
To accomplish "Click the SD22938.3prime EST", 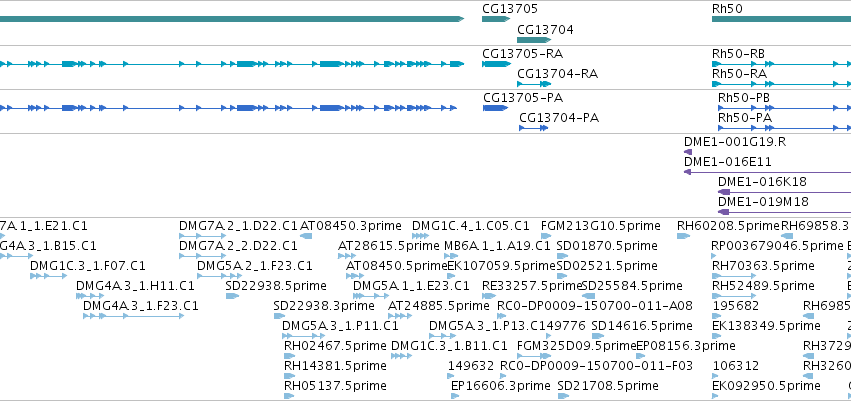I will [x=278, y=316].
